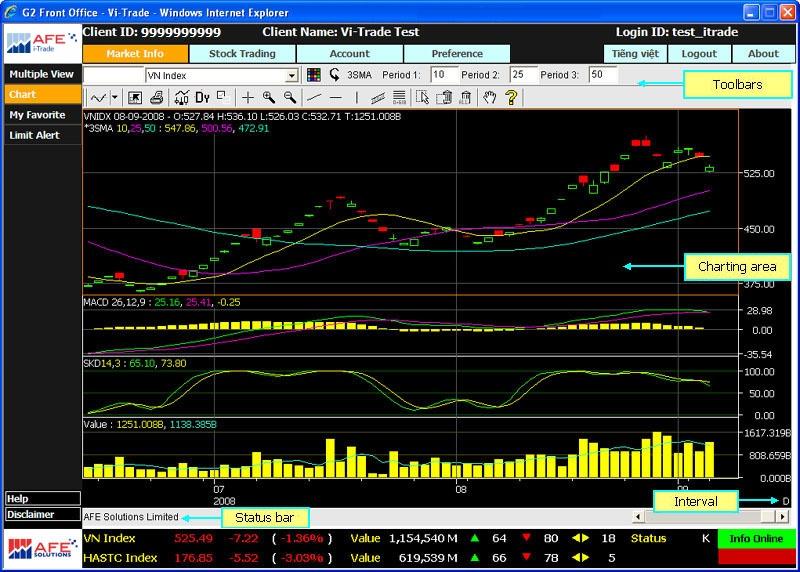Screen dimensions: 800x572
Task: Switch language with Tiếng việt button
Action: coord(635,54)
